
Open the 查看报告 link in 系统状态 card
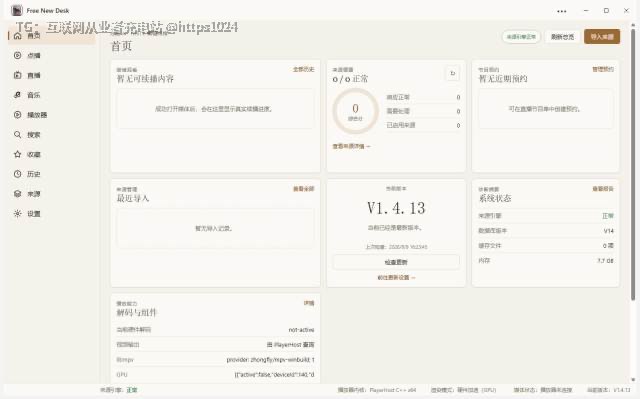[602, 189]
